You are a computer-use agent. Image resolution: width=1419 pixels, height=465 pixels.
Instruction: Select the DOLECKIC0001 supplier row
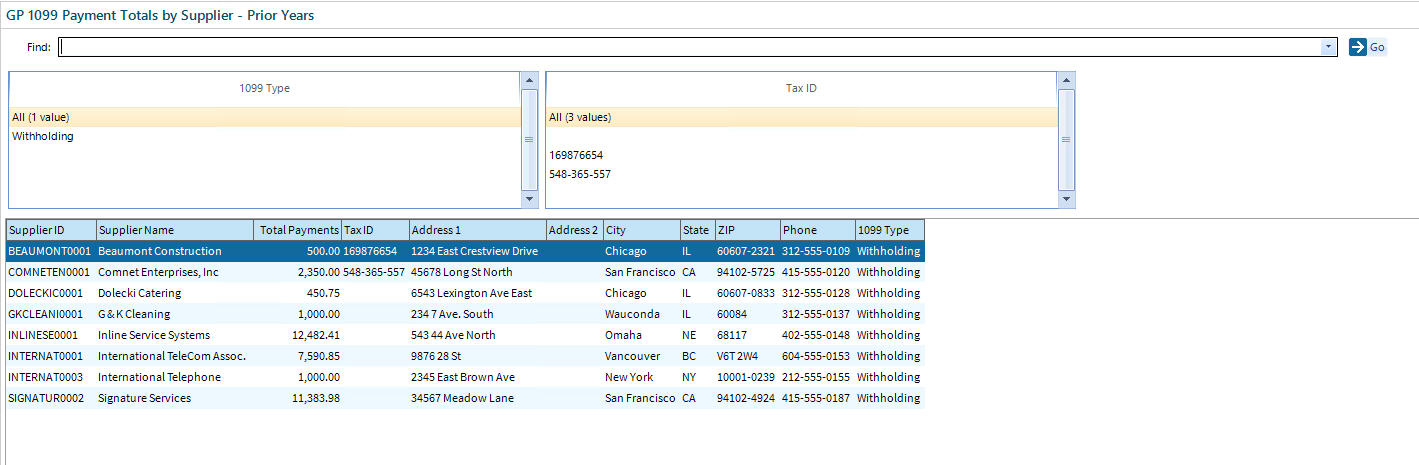click(465, 293)
